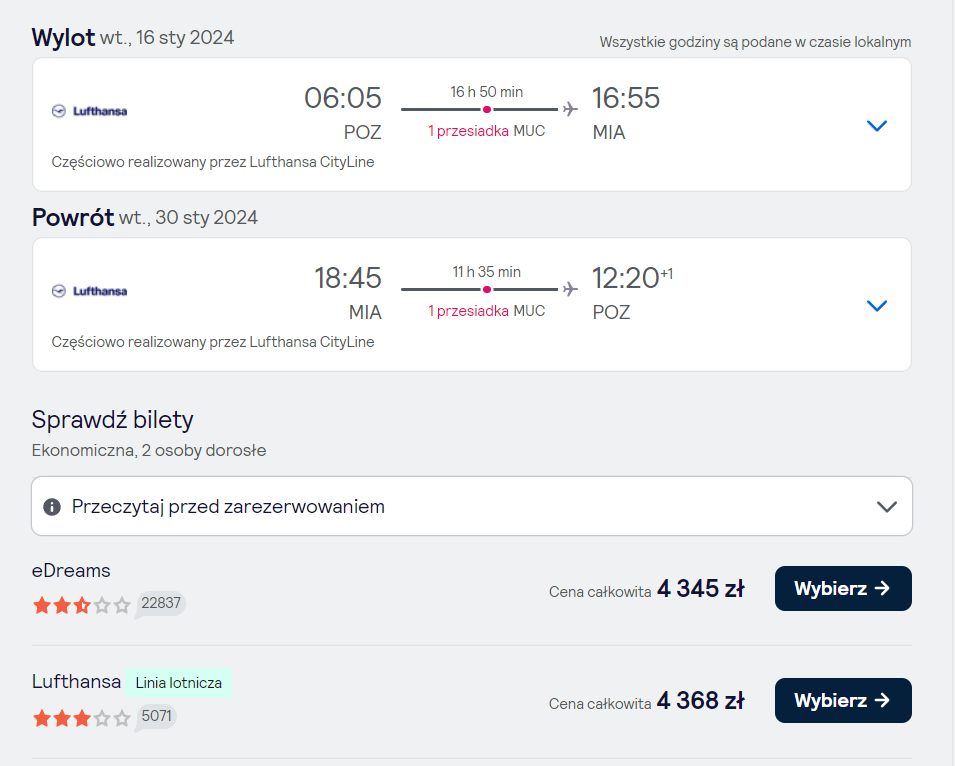Click the info icon beside 'Przeczytaj przed zarezerwowaniem'

pos(52,507)
